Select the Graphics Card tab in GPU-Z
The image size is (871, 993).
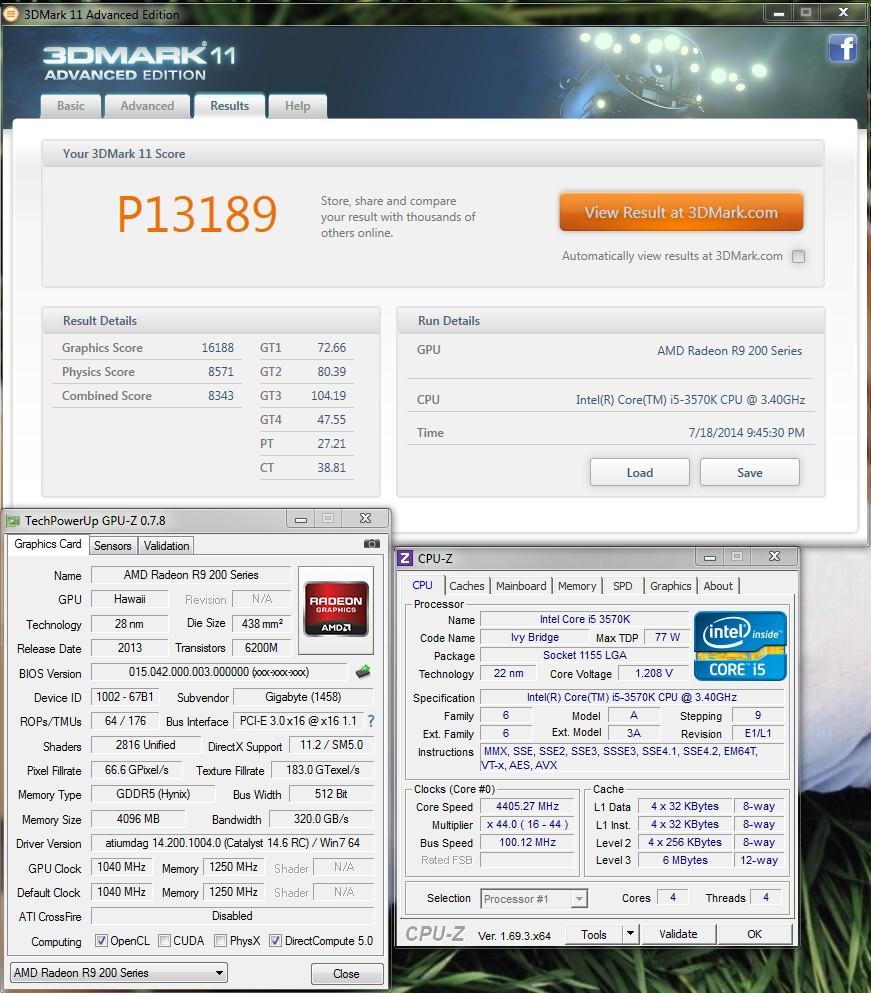48,544
